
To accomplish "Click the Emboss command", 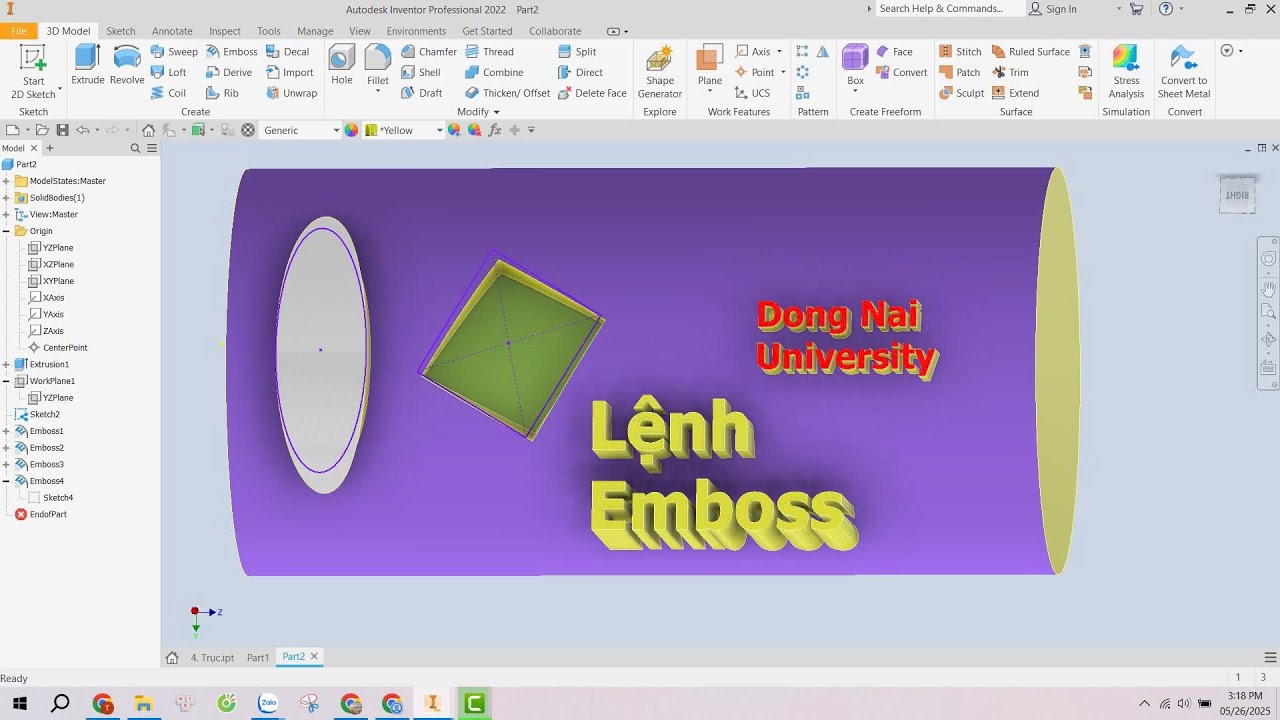I will coord(231,51).
